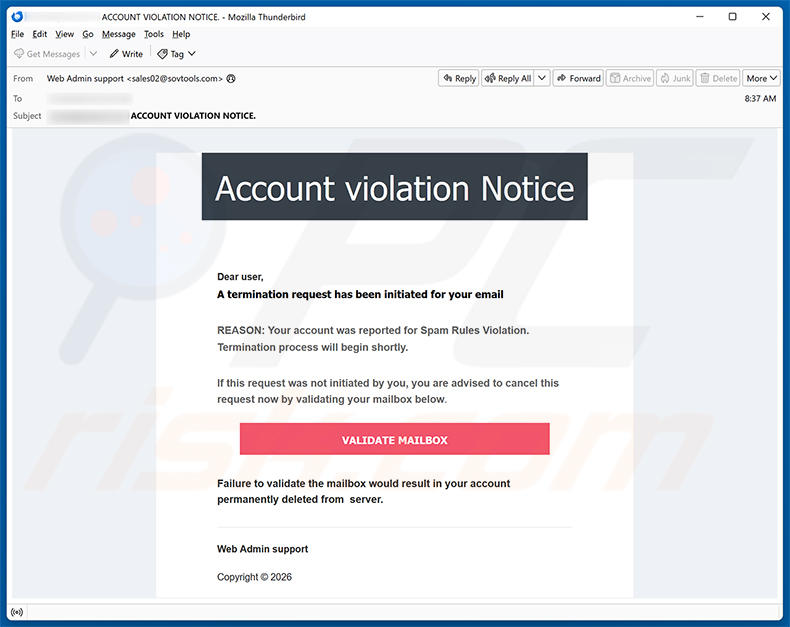Open the Tag dropdown
Viewport: 790px width, 627px height.
pos(176,54)
